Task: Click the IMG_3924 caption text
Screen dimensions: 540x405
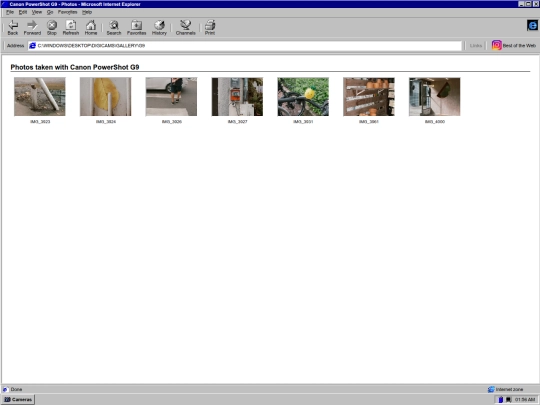Action: 106,122
